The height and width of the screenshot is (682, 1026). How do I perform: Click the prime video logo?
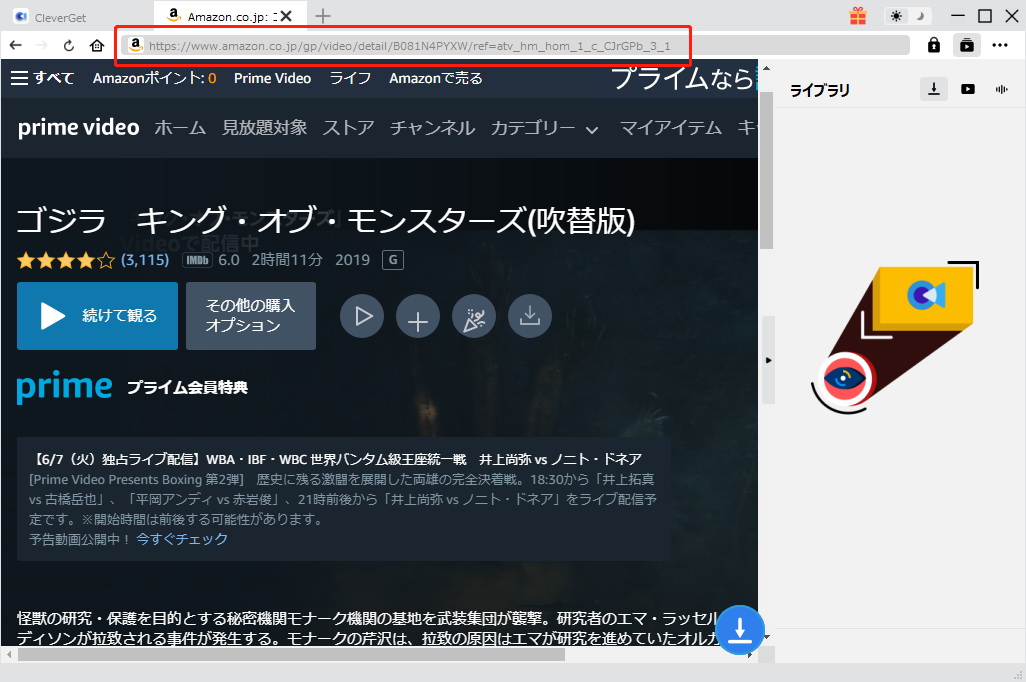(79, 127)
